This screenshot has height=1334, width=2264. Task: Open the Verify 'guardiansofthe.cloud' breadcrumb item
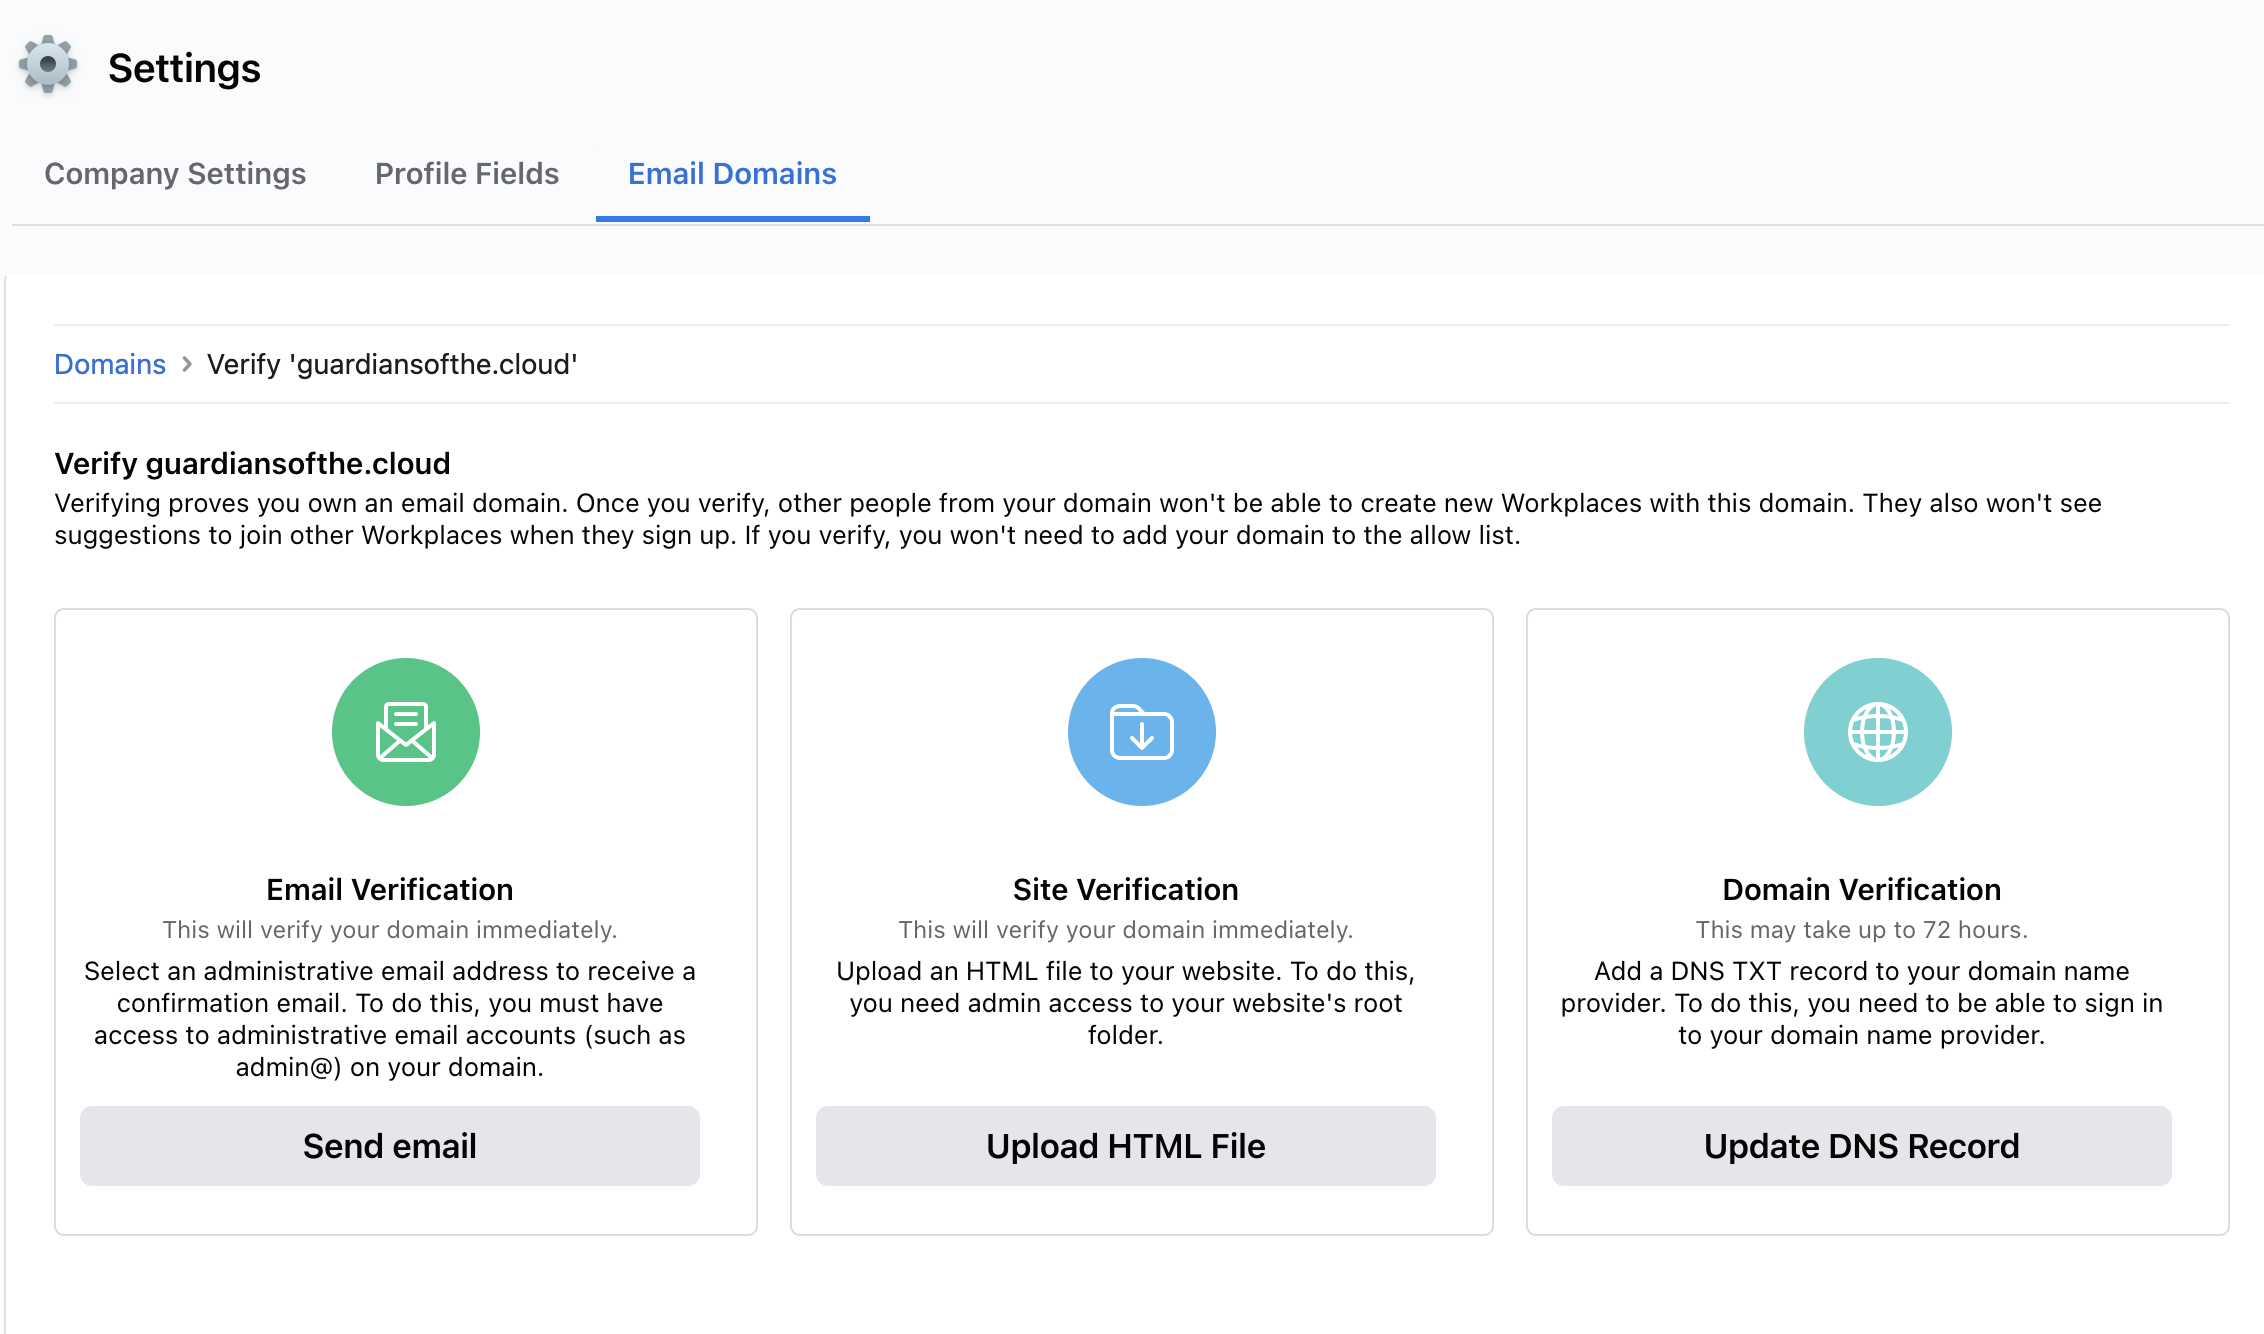[x=392, y=364]
